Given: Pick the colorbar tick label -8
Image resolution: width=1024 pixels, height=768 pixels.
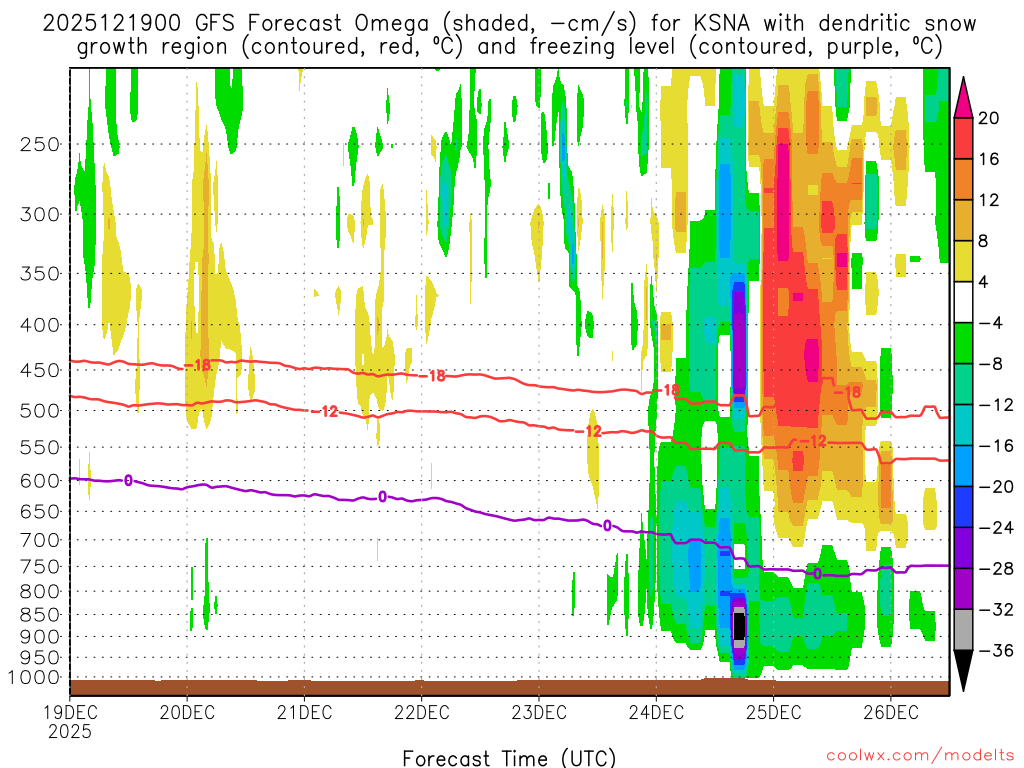Looking at the screenshot, I should click(x=990, y=364).
